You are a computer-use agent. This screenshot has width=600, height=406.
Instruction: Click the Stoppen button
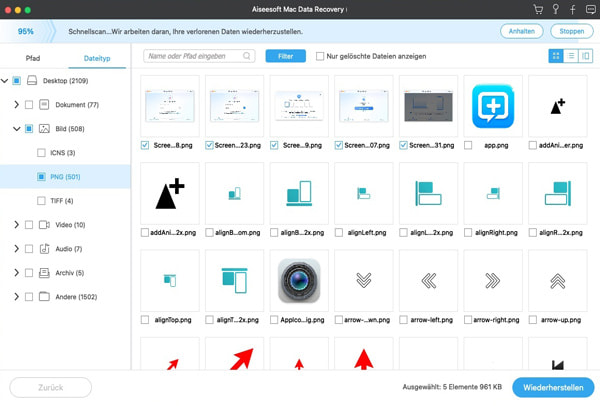pos(571,31)
